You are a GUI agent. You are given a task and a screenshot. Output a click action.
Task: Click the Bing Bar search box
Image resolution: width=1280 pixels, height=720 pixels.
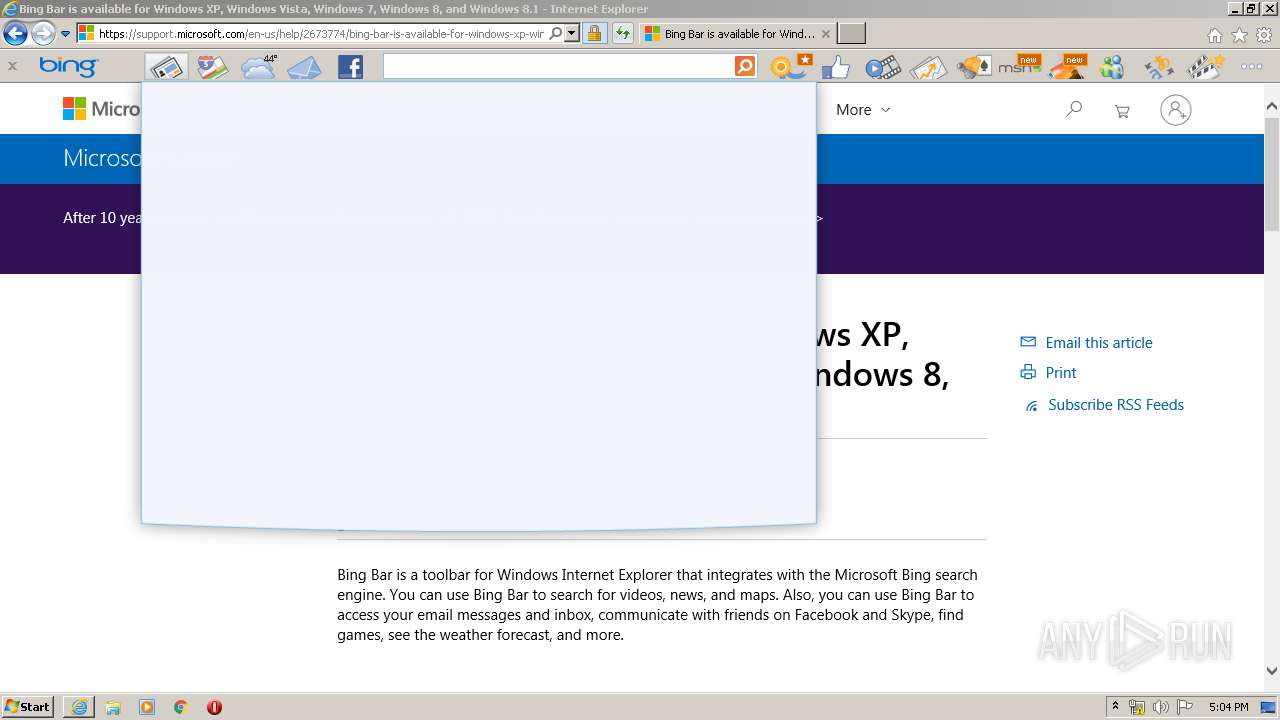(558, 67)
